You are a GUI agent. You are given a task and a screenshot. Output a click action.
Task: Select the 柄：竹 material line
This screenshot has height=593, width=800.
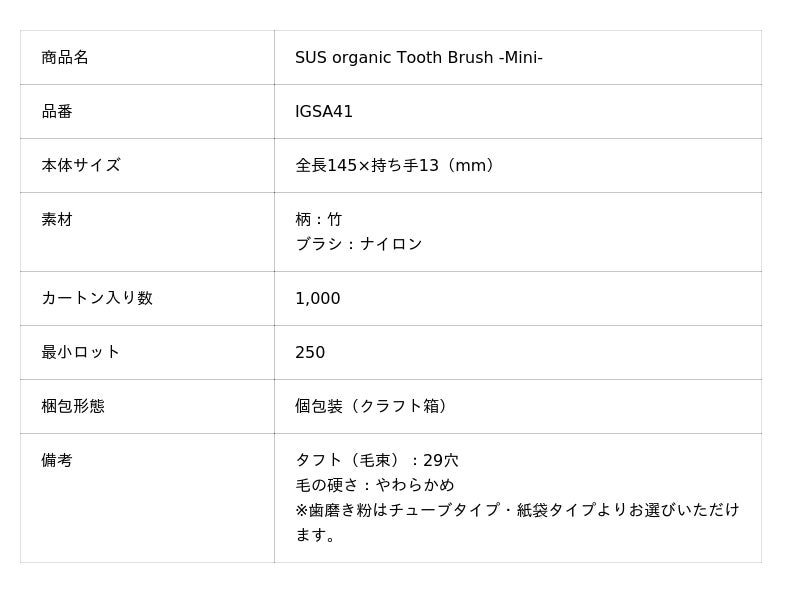[318, 220]
